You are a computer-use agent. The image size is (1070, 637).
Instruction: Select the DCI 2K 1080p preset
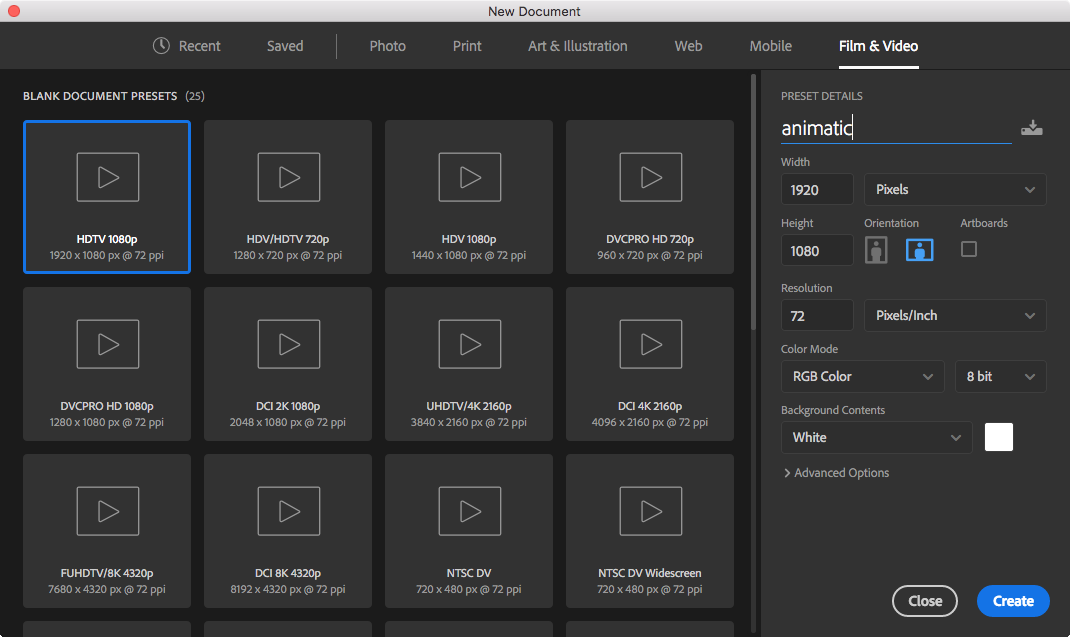point(288,364)
